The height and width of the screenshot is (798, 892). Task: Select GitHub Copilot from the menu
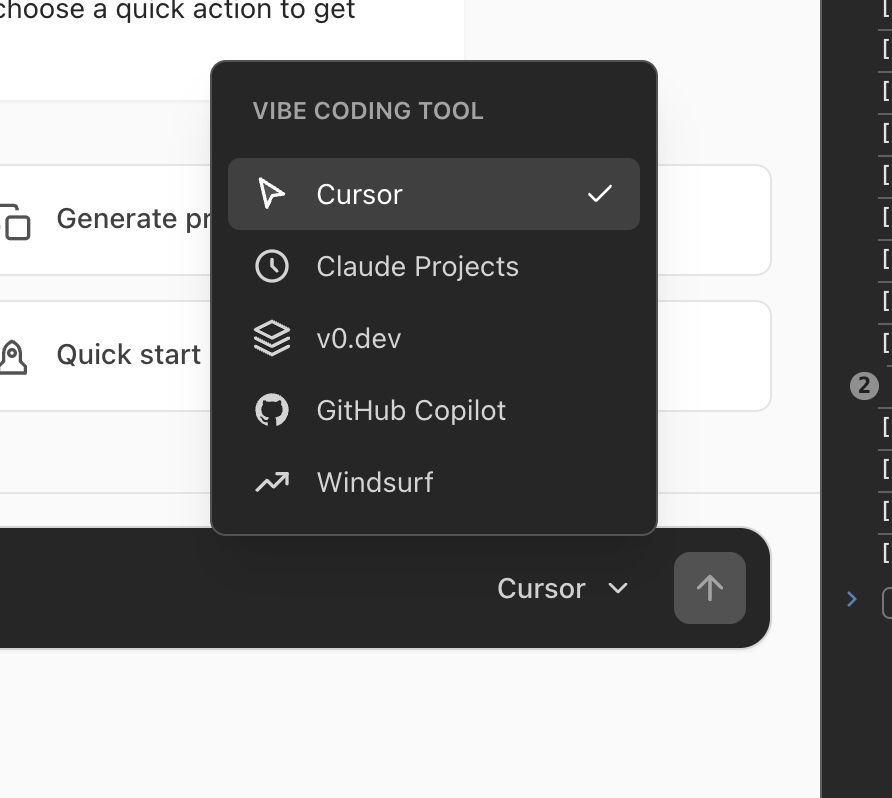pyautogui.click(x=411, y=410)
